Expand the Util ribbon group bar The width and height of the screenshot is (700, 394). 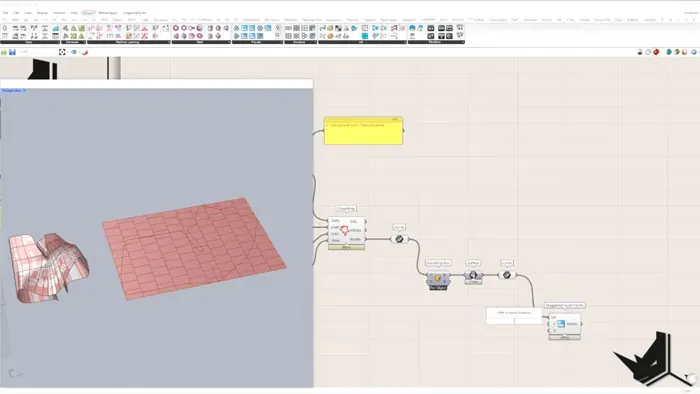362,42
